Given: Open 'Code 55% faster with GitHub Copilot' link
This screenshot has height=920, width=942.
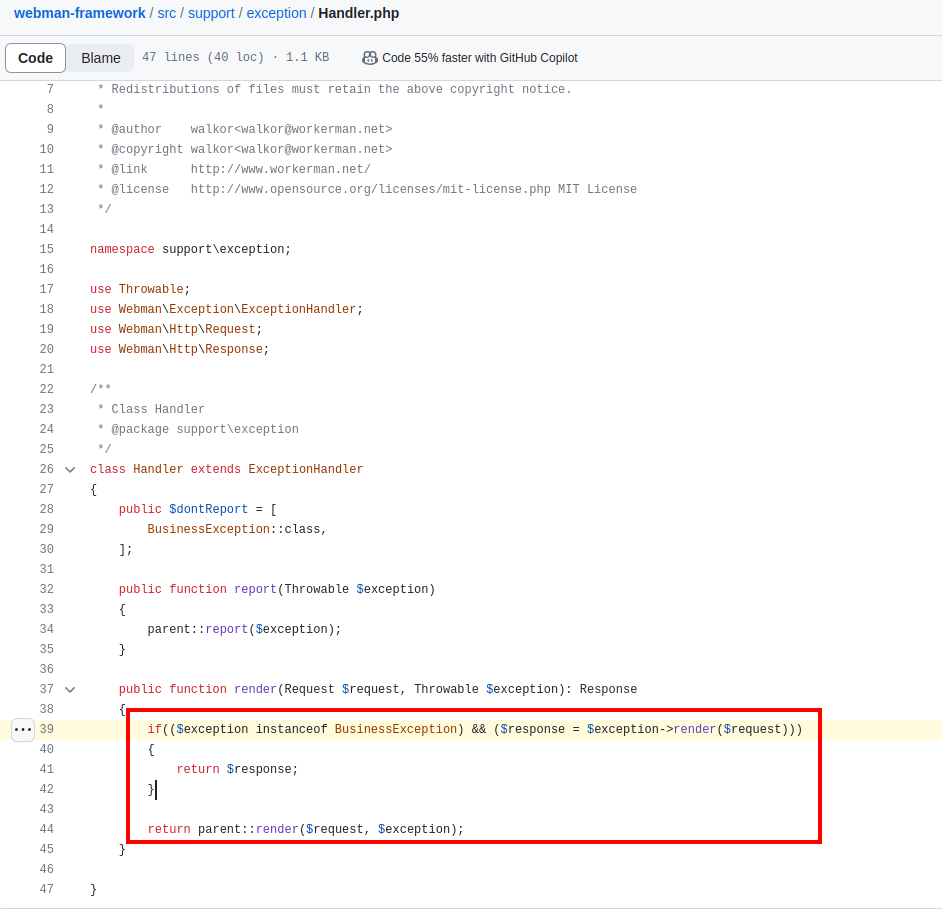Looking at the screenshot, I should coord(479,58).
